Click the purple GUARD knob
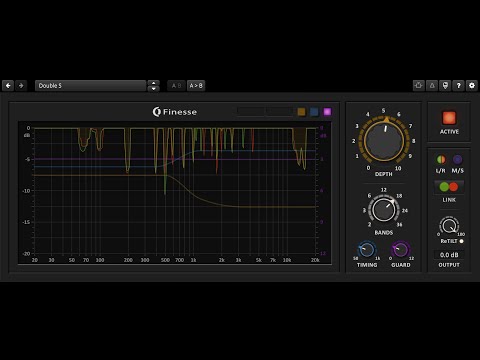This screenshot has width=480, height=360. 400,250
